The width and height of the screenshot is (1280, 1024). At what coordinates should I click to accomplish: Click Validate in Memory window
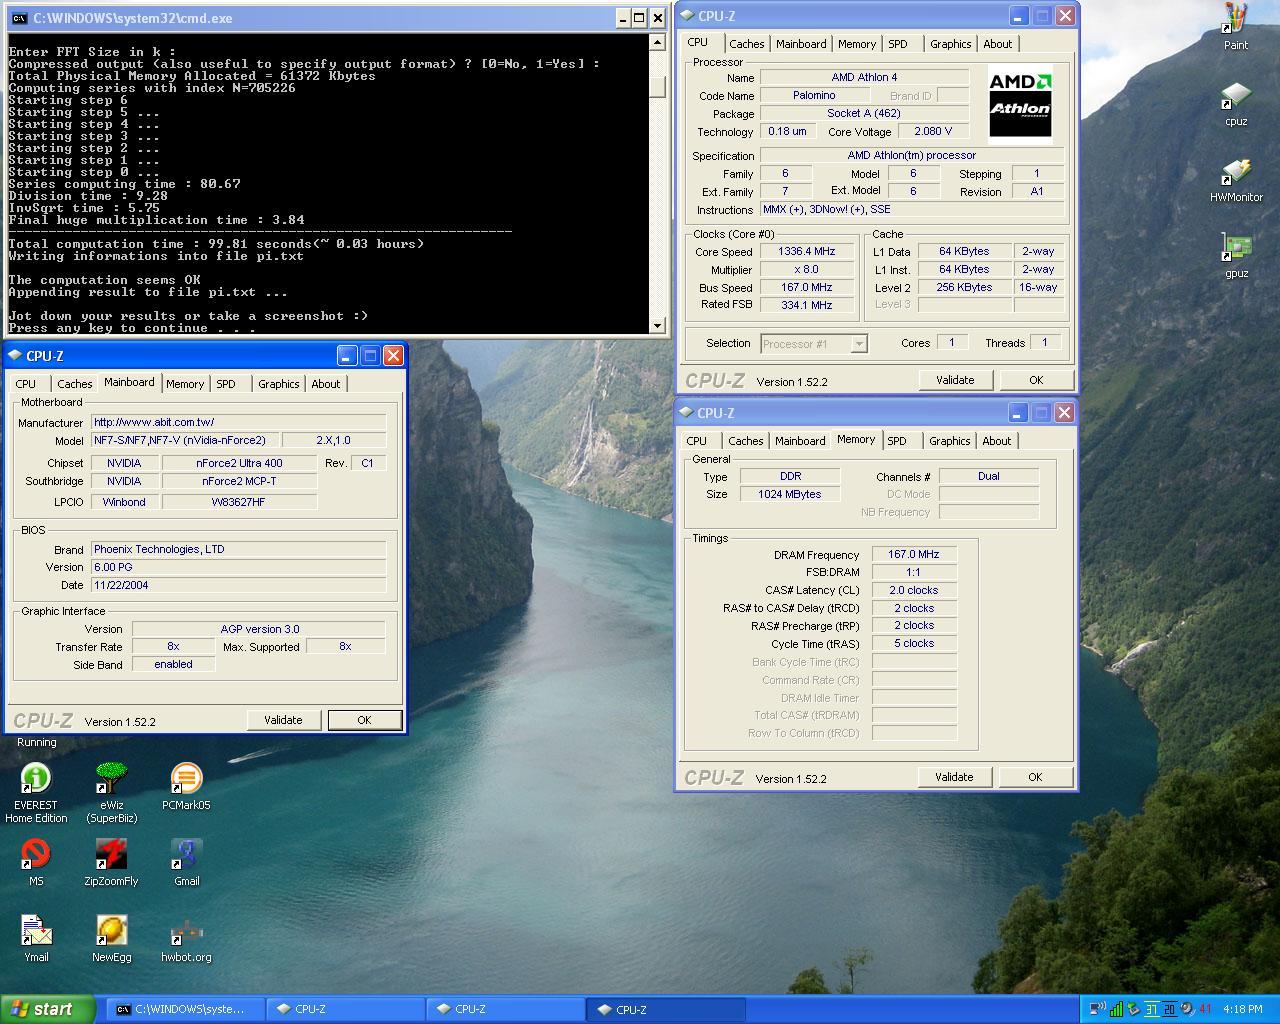[954, 777]
